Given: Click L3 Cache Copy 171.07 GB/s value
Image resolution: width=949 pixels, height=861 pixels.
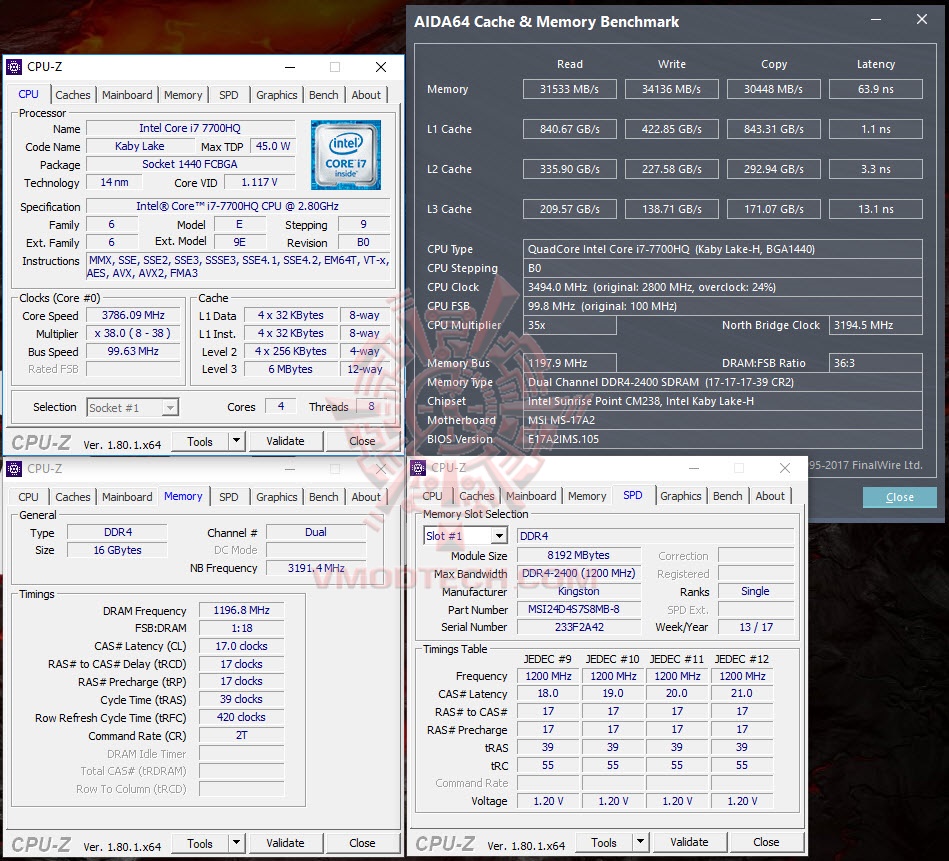Looking at the screenshot, I should (773, 209).
